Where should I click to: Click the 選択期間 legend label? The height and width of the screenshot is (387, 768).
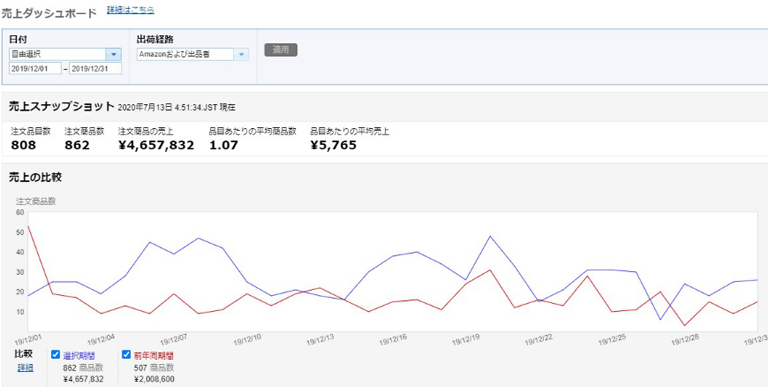pyautogui.click(x=79, y=355)
